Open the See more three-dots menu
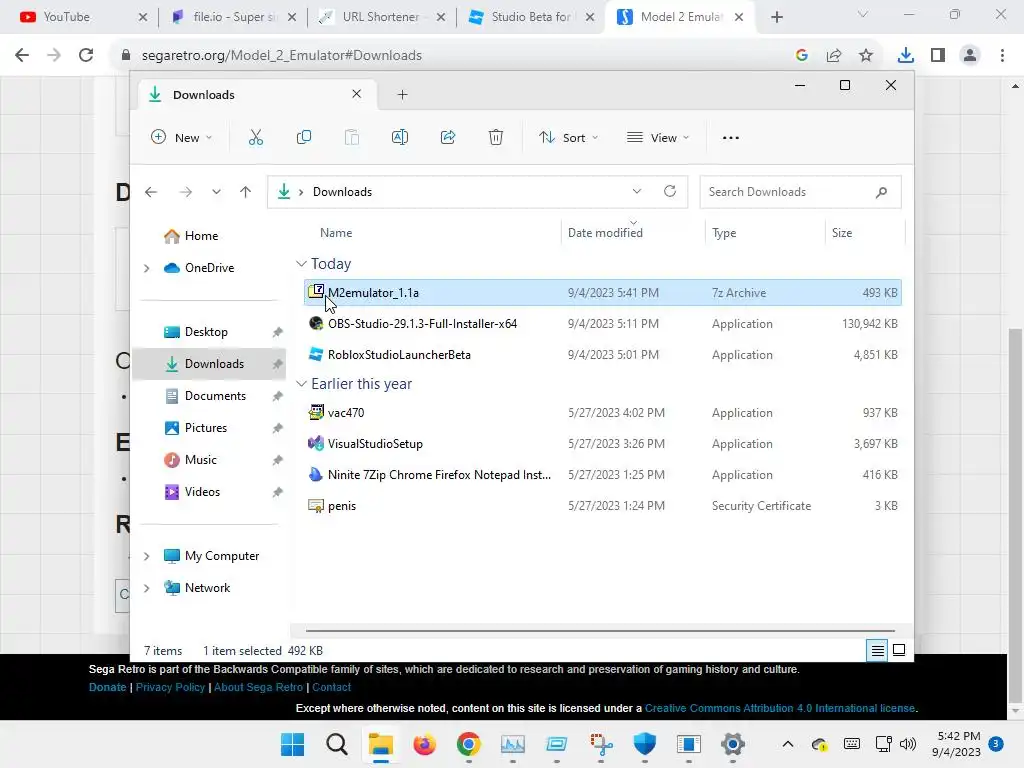This screenshot has width=1024, height=768. 731,138
